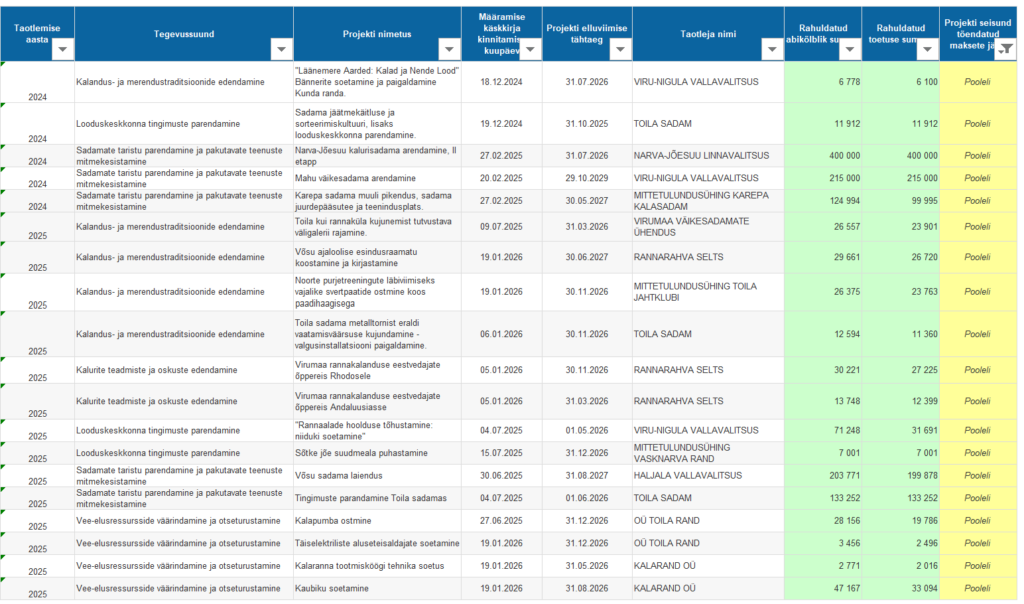
Task: Click the HALJALA VALLAVALITSUS applicant cell
Action: [688, 475]
